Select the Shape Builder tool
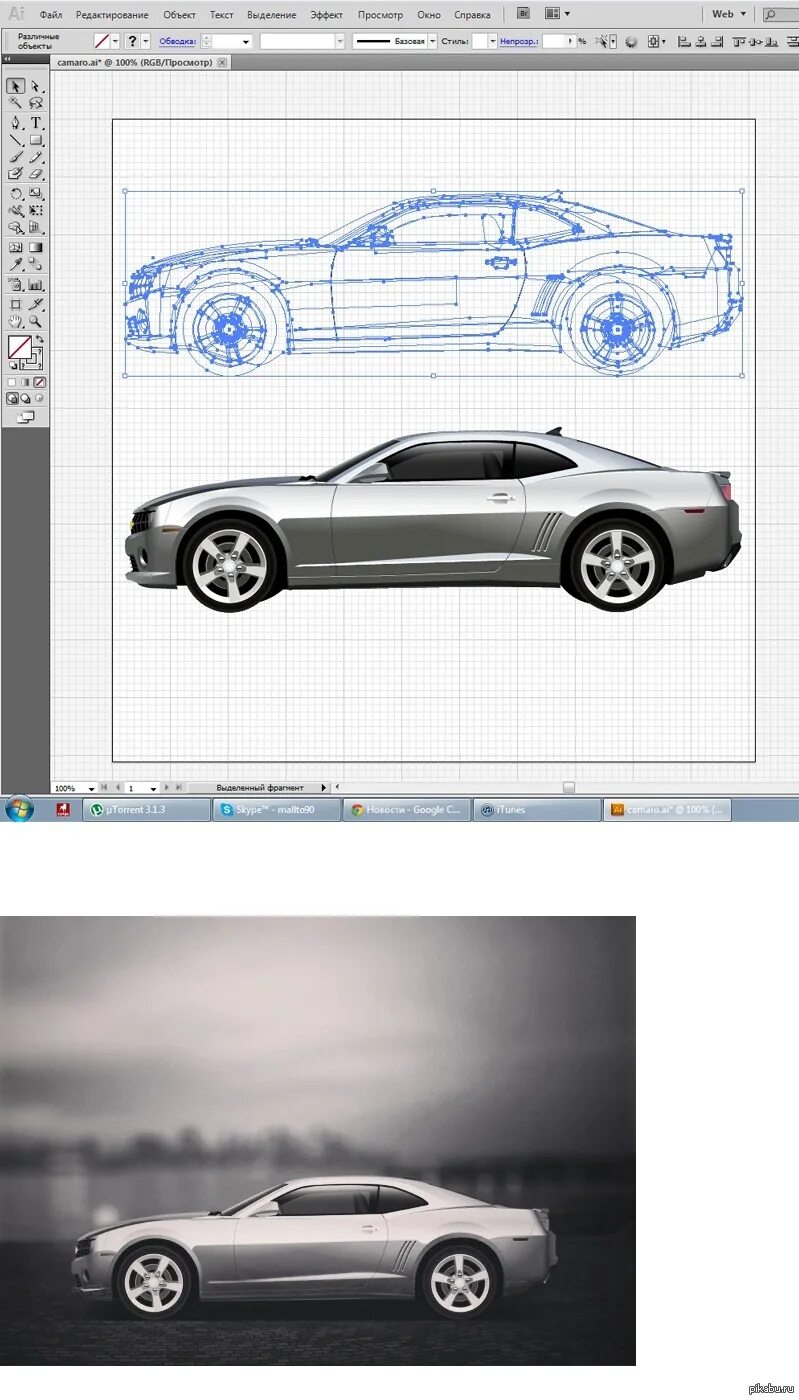 click(x=15, y=227)
